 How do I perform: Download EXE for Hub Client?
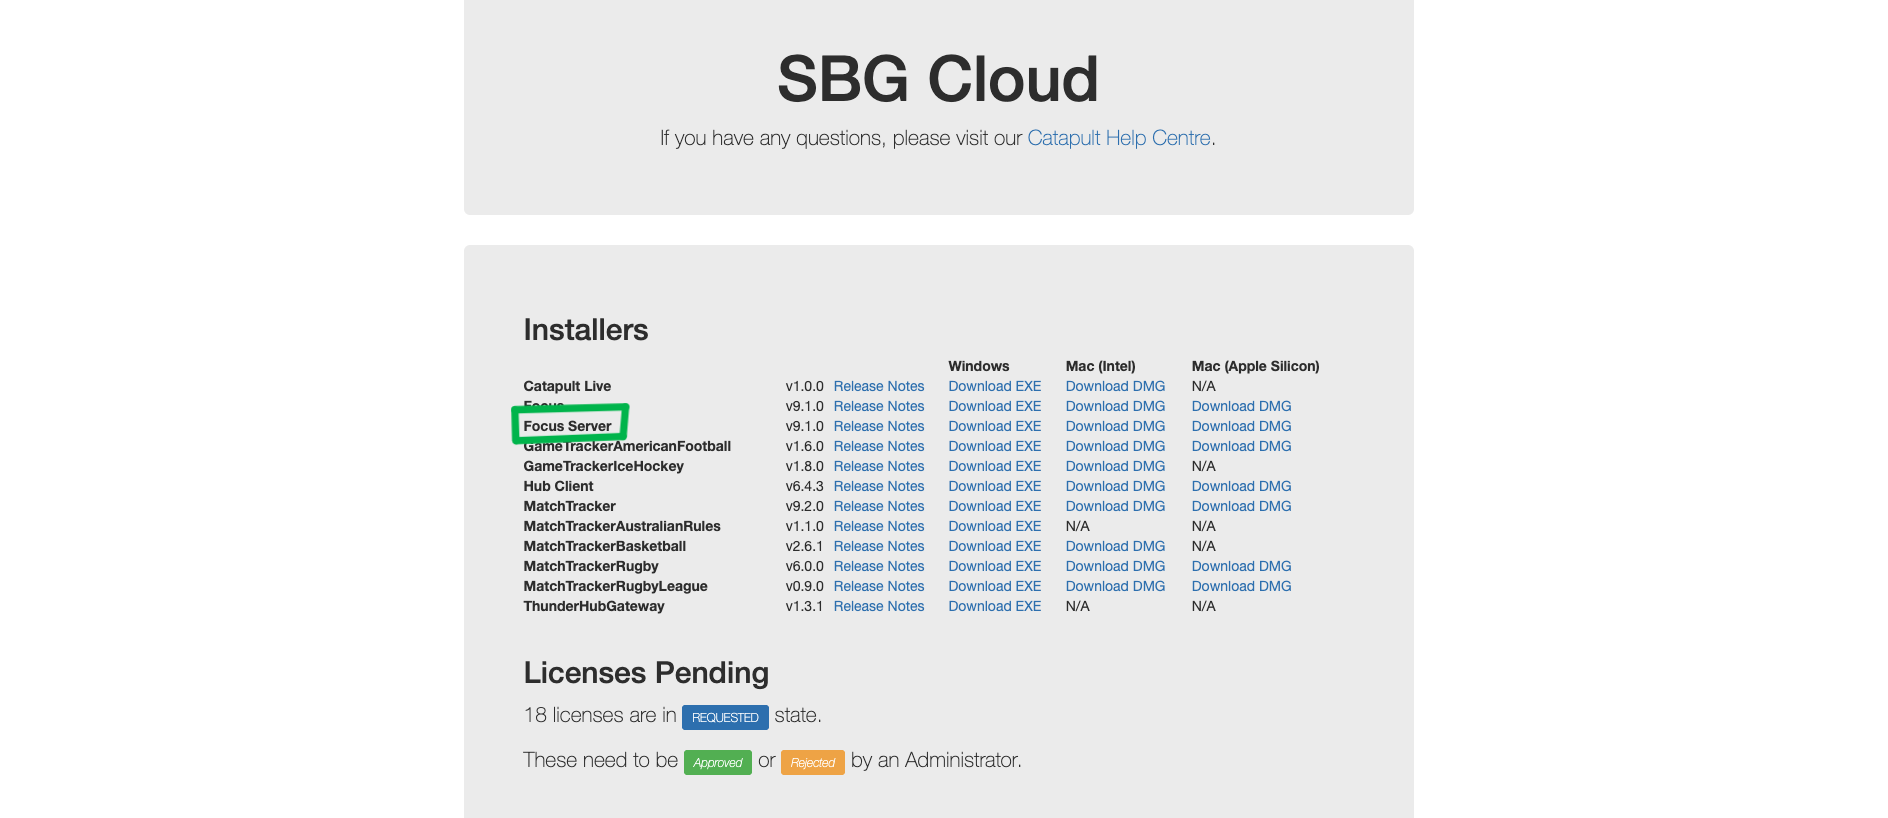coord(995,486)
